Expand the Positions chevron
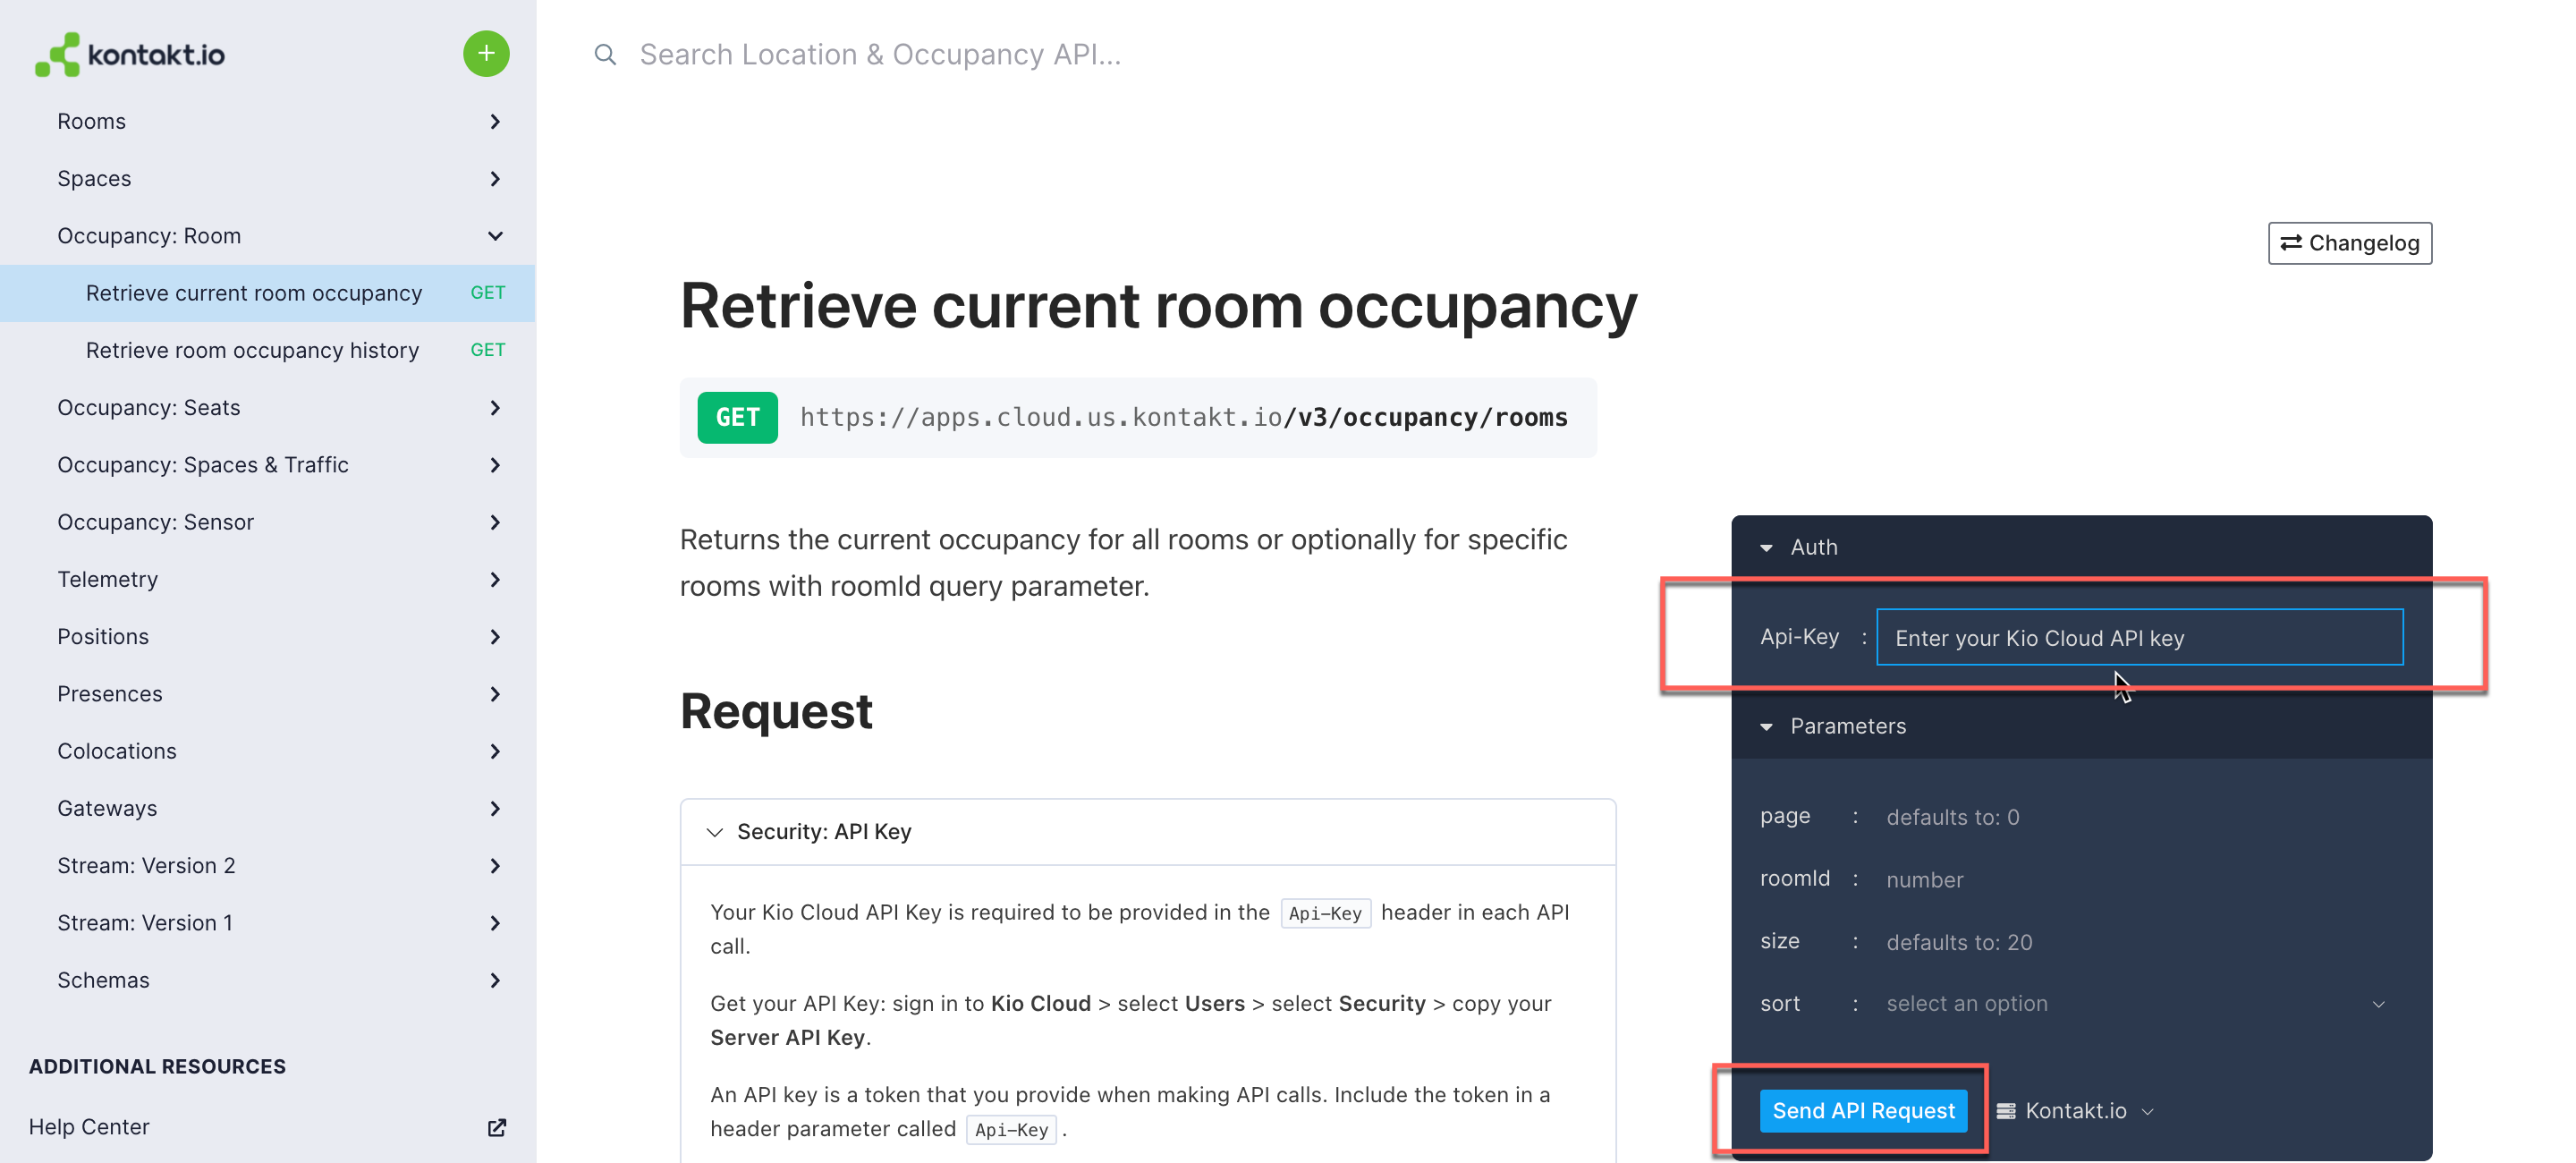This screenshot has height=1163, width=2576. 495,637
